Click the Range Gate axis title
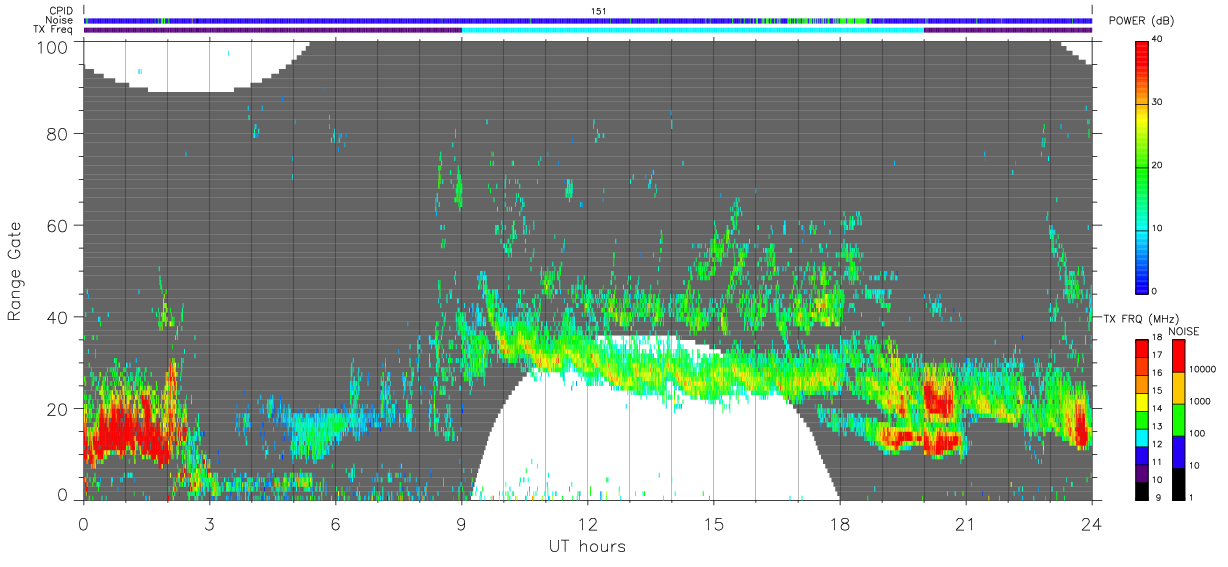The image size is (1228, 567). coord(16,270)
